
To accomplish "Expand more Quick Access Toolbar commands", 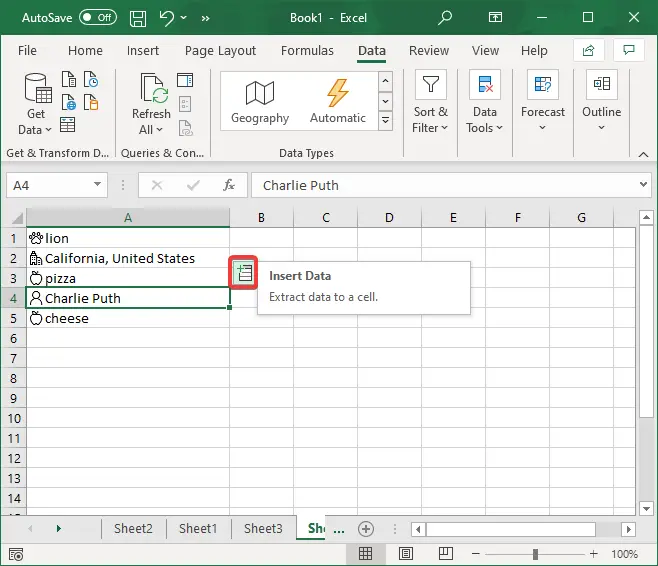I will (x=205, y=18).
